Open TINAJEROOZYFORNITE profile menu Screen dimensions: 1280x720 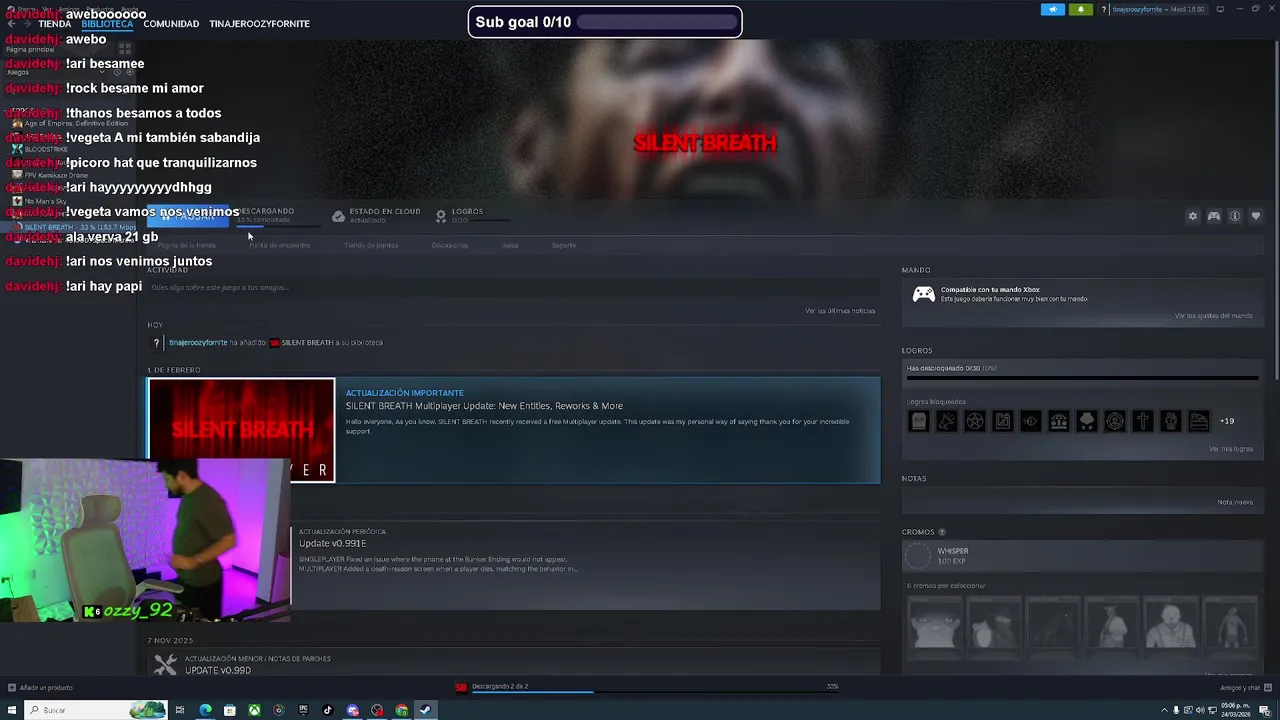pyautogui.click(x=259, y=23)
